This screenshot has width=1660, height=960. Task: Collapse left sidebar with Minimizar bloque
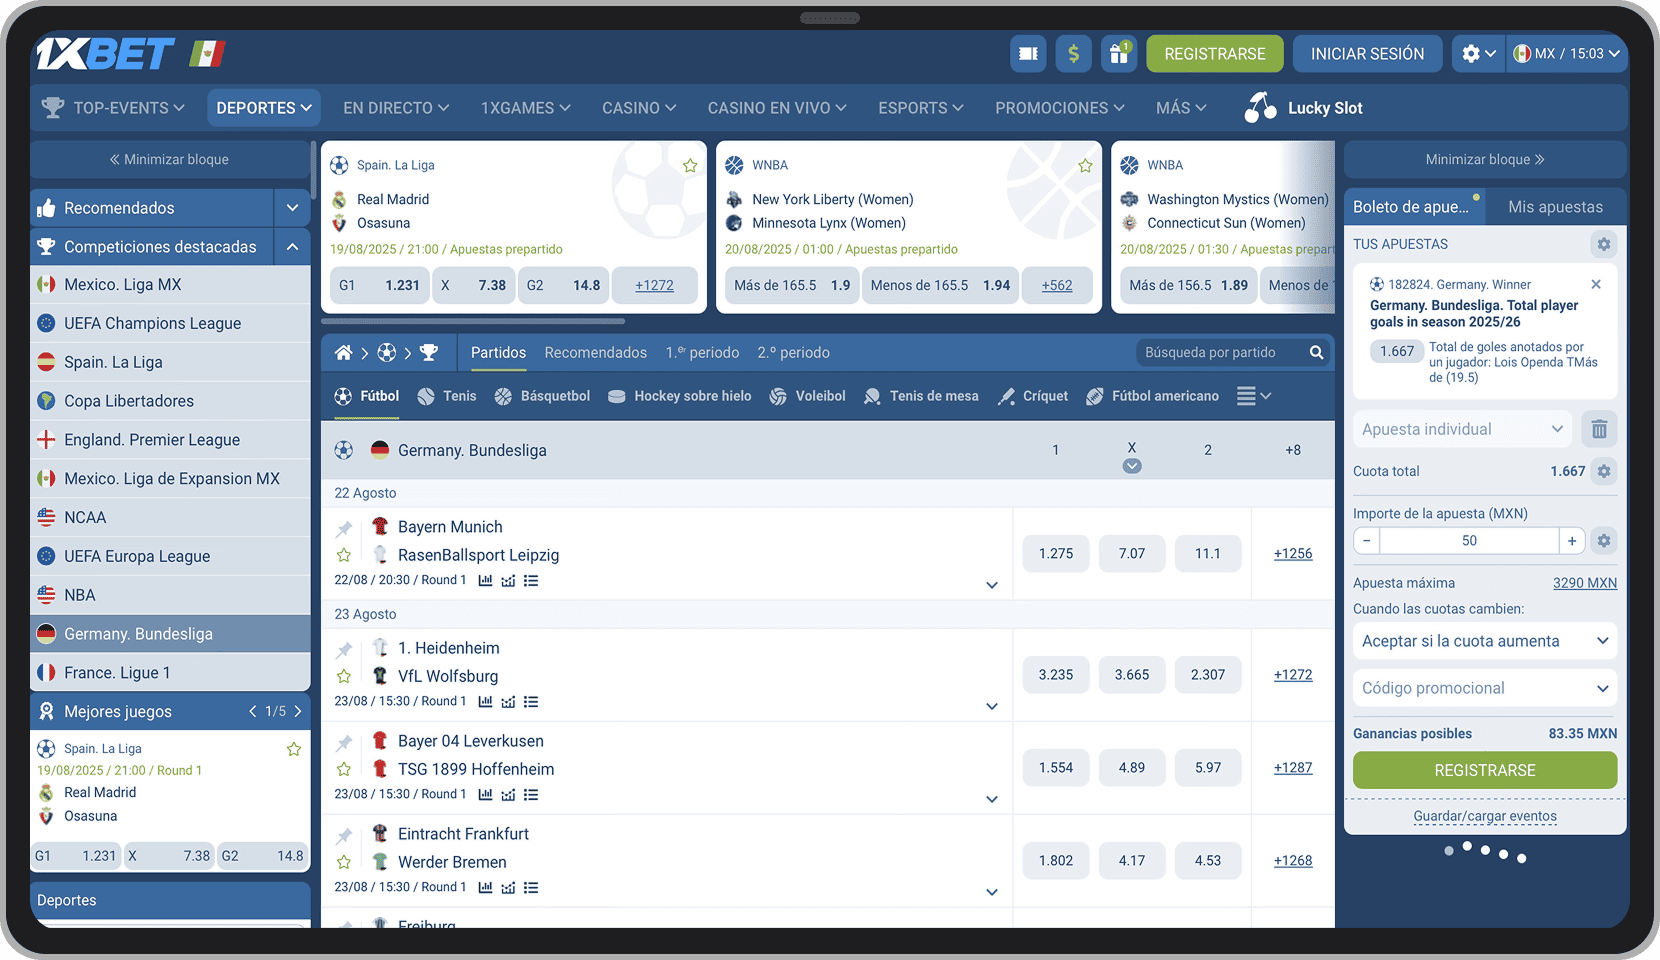point(170,159)
